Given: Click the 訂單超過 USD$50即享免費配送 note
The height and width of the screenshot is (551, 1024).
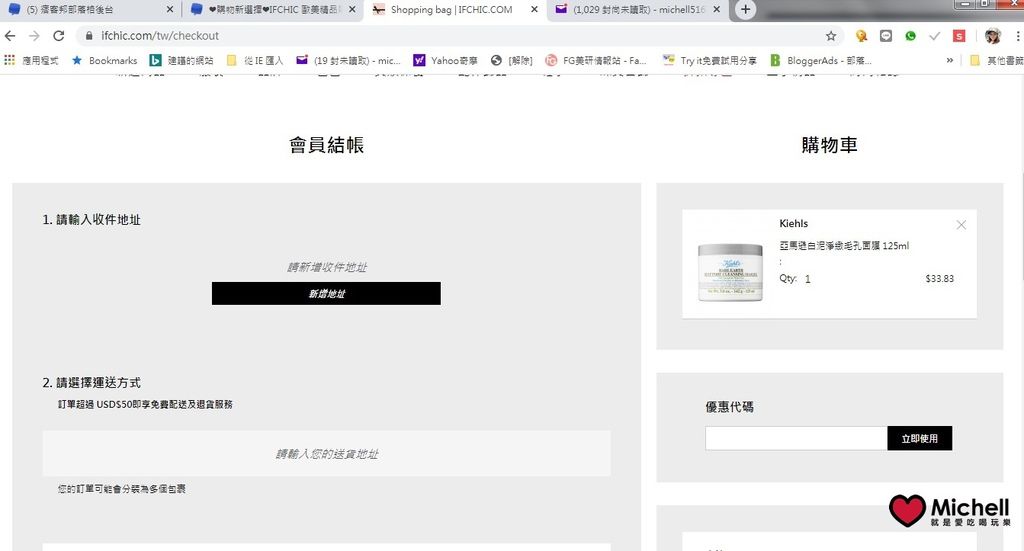Looking at the screenshot, I should [145, 405].
